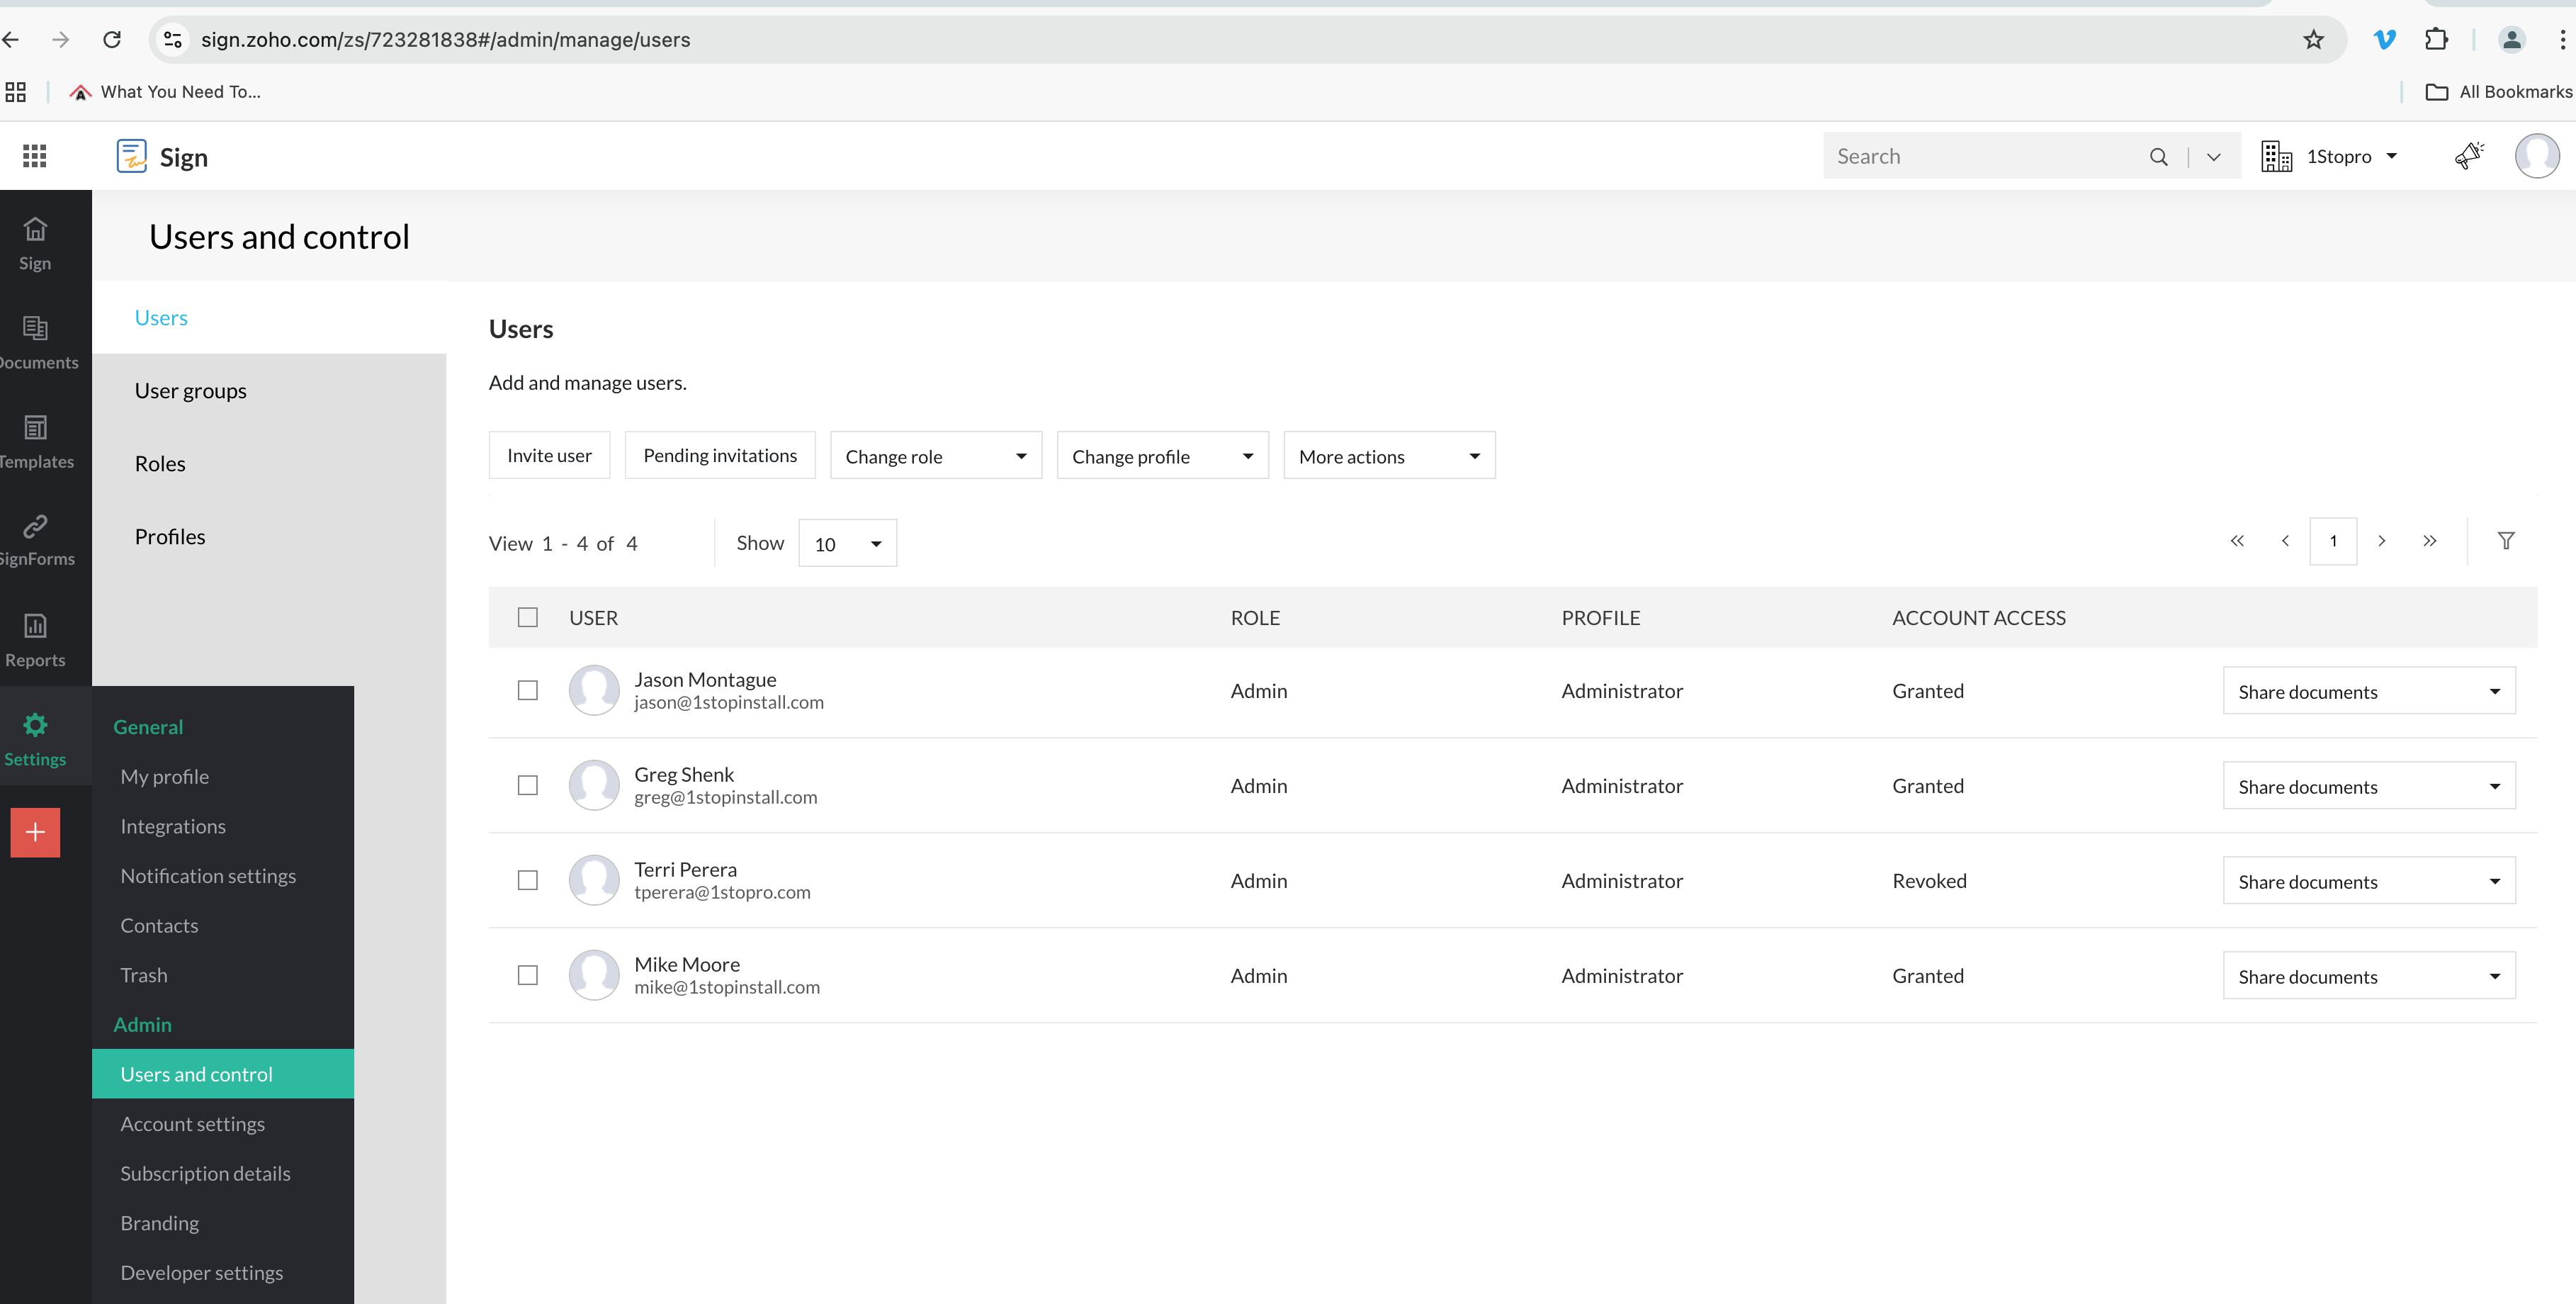The image size is (2576, 1304).
Task: Click the Invite user button
Action: coord(549,456)
